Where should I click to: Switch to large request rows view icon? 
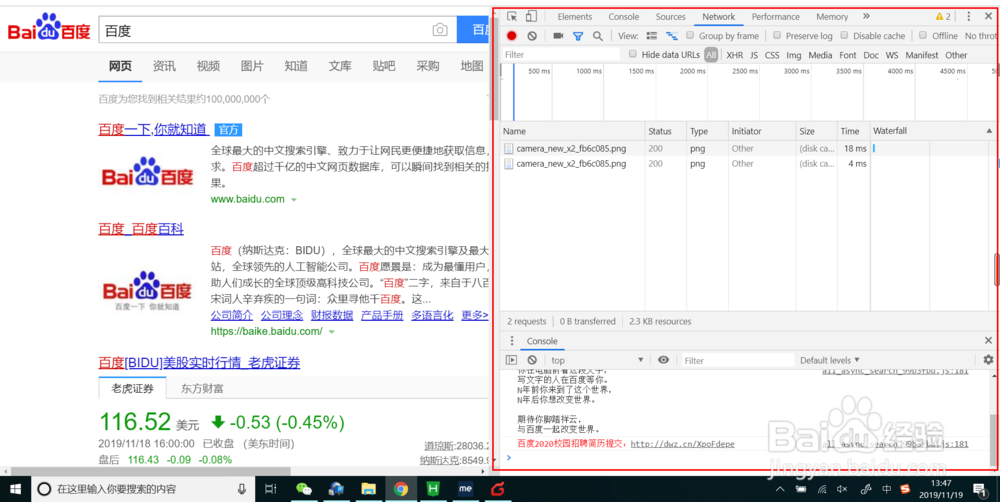click(x=652, y=36)
